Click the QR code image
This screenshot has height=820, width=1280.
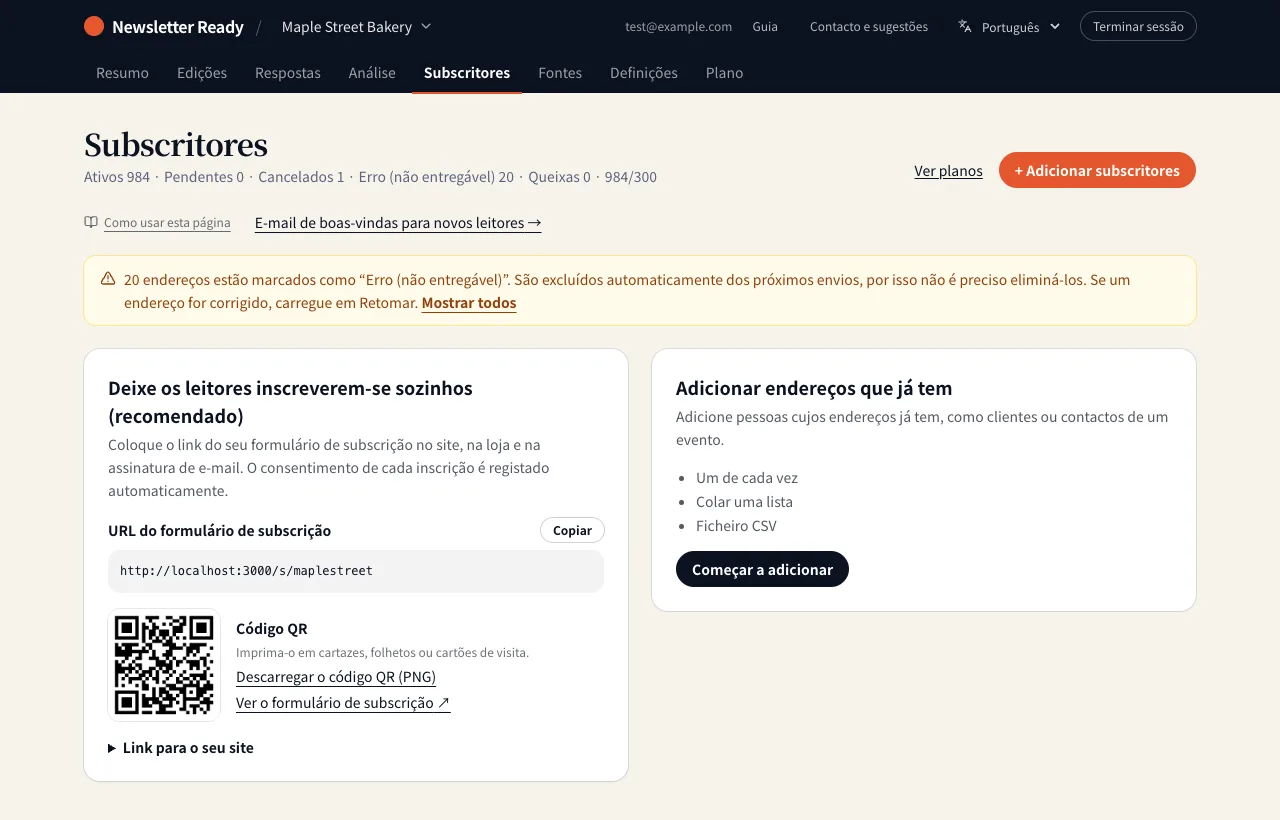(164, 665)
